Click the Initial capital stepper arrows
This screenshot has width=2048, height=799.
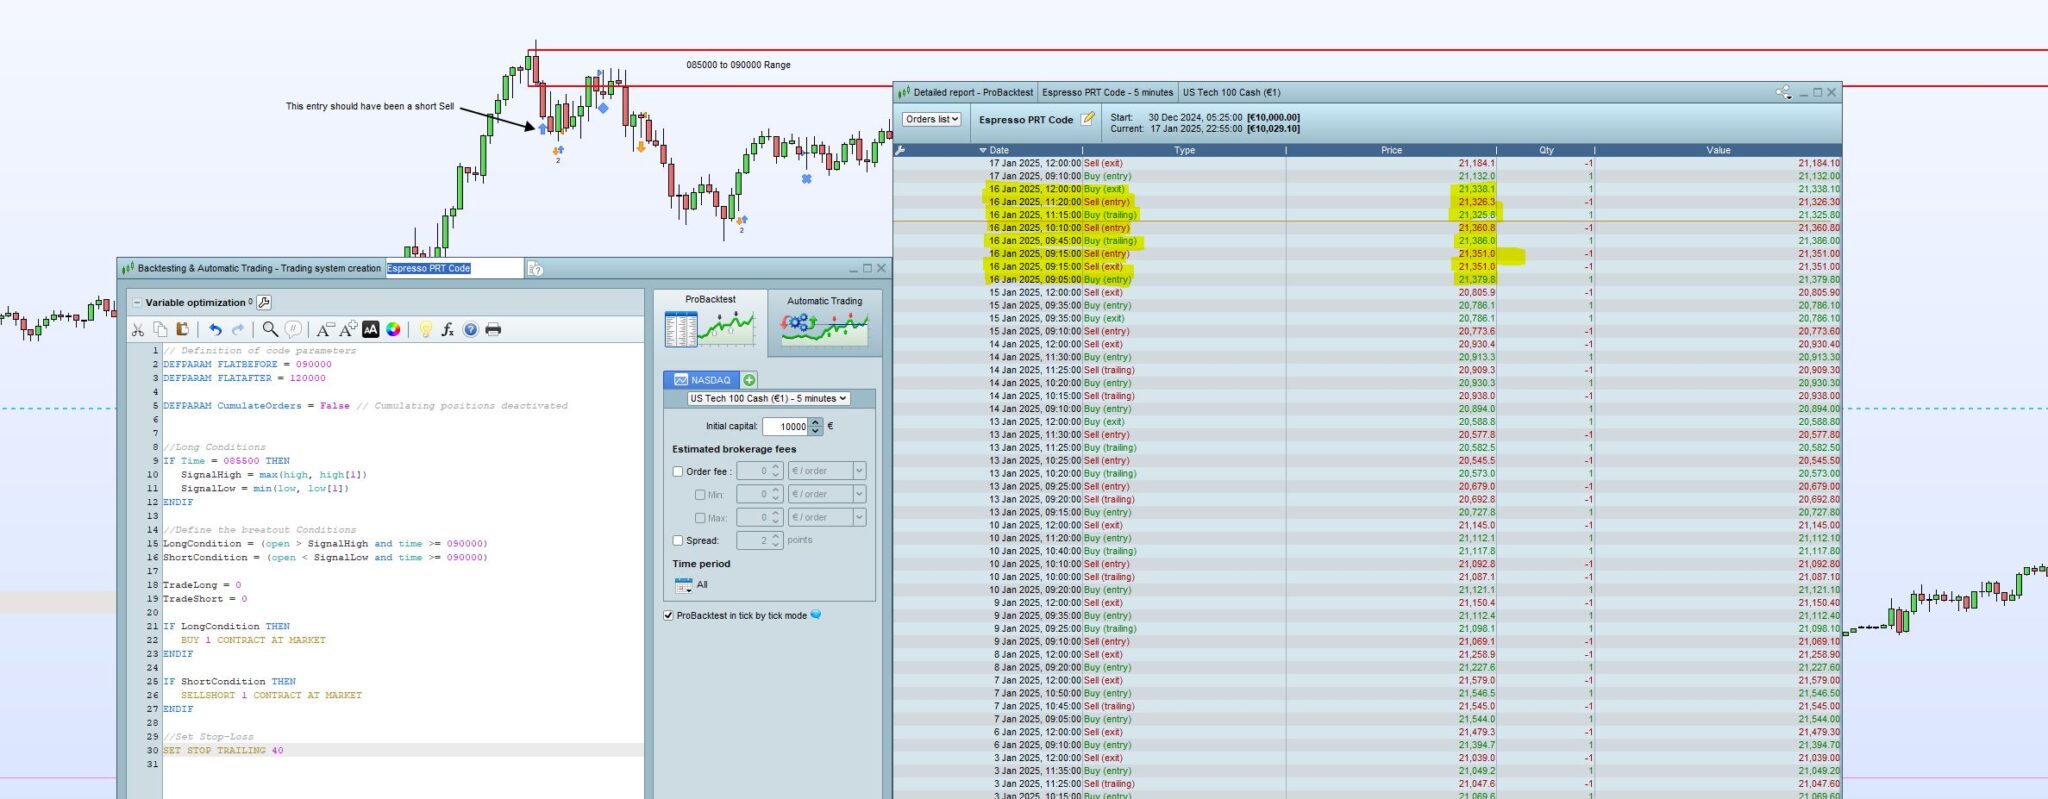coord(816,426)
